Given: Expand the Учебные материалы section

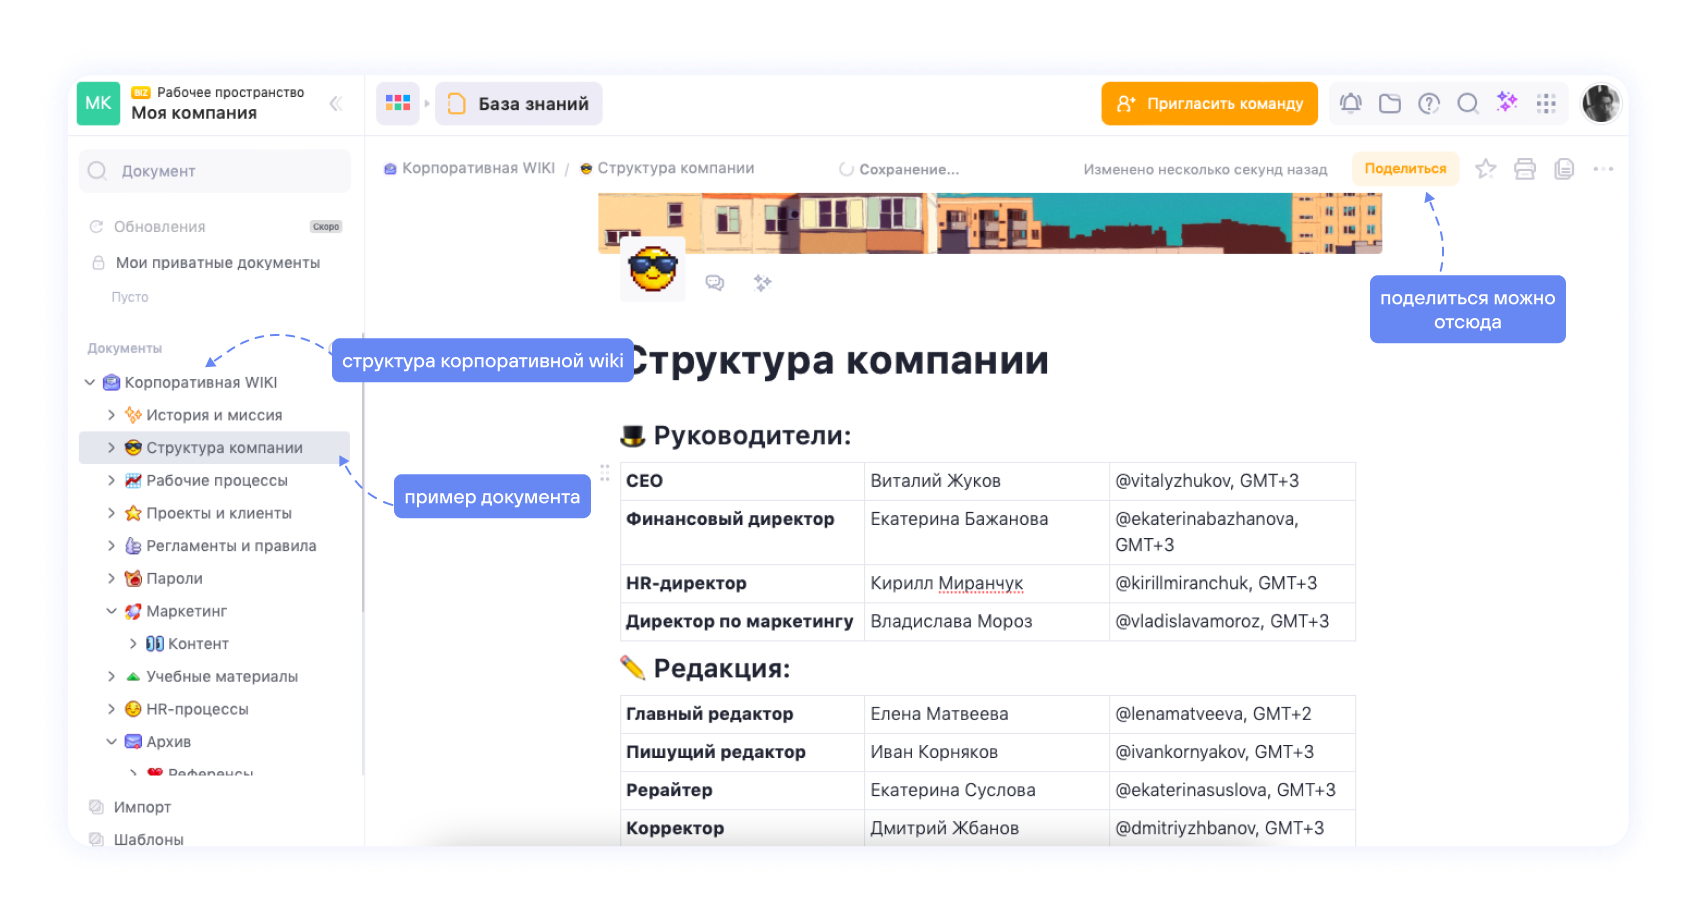Looking at the screenshot, I should [112, 676].
